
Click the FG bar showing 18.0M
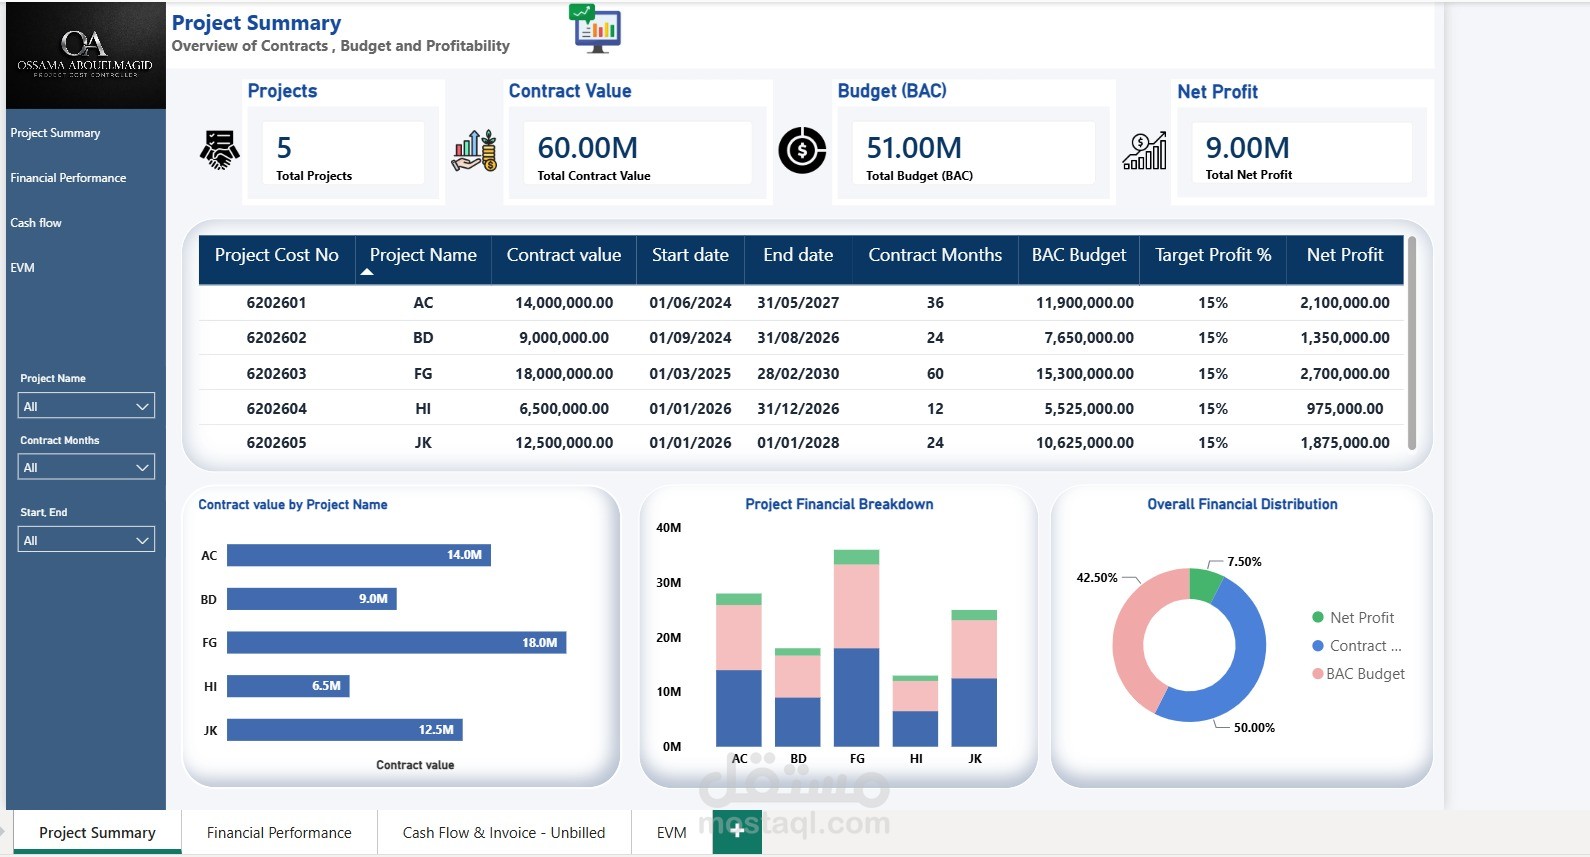(x=397, y=642)
